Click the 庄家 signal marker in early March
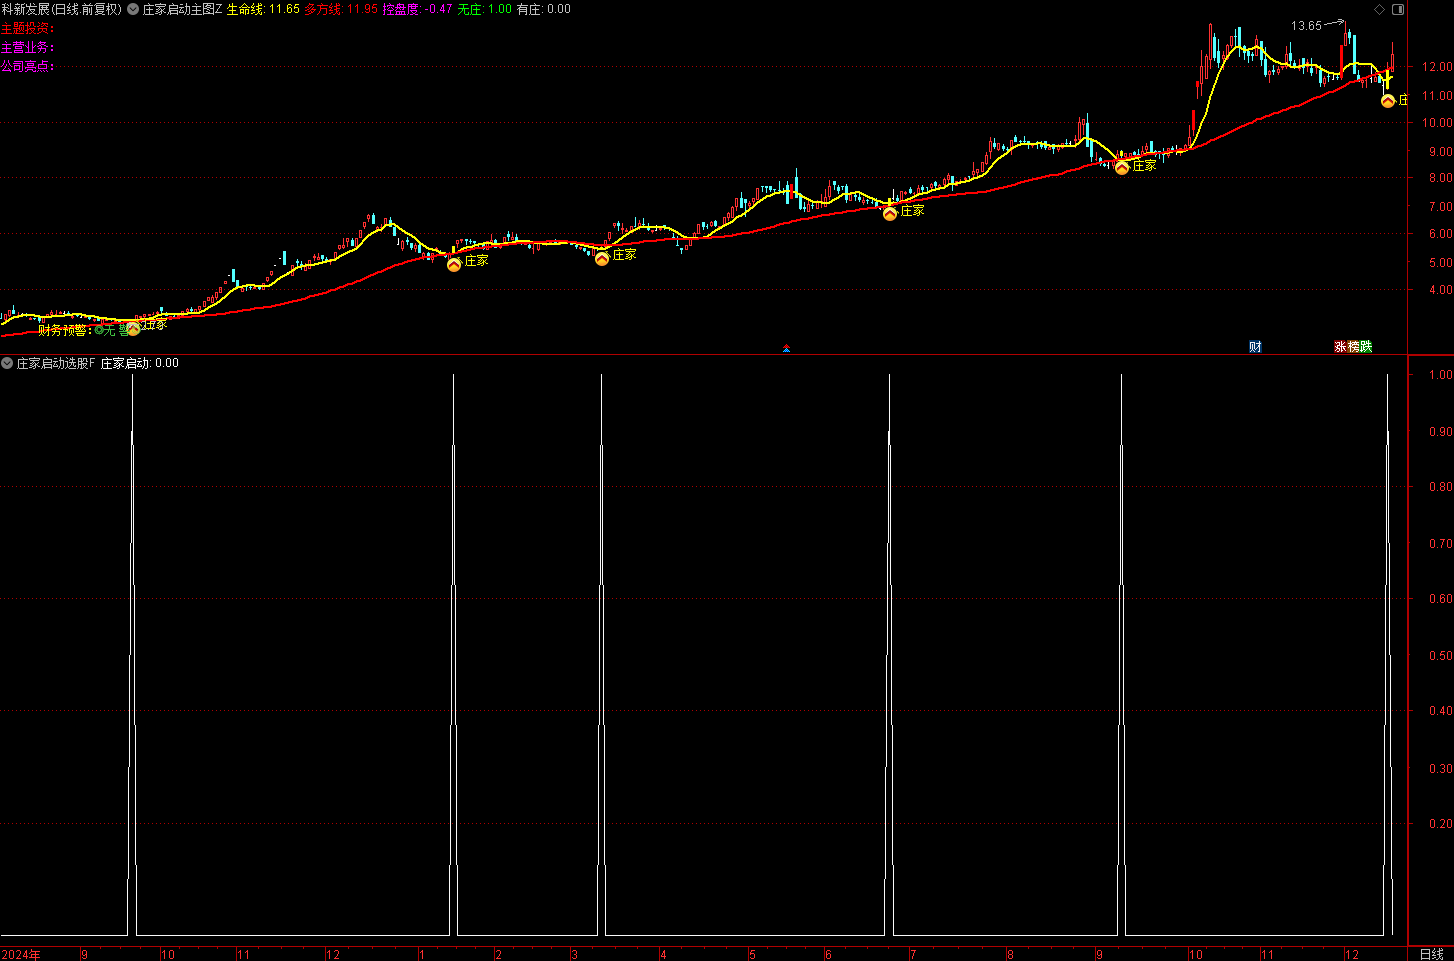This screenshot has height=961, width=1454. [x=602, y=258]
